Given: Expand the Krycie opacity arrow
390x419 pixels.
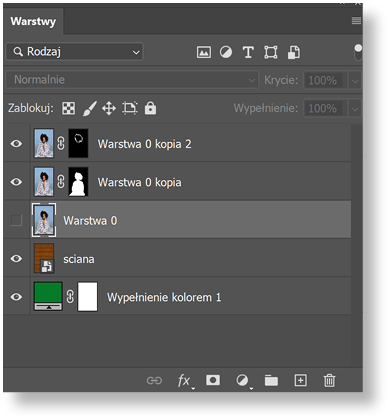Looking at the screenshot, I should coord(355,81).
